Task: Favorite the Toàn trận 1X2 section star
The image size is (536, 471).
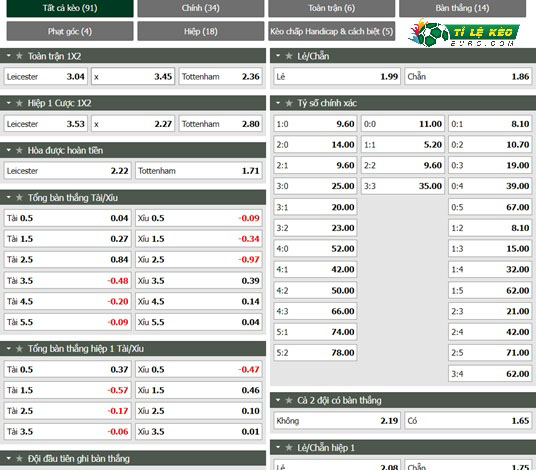Action: [19, 56]
